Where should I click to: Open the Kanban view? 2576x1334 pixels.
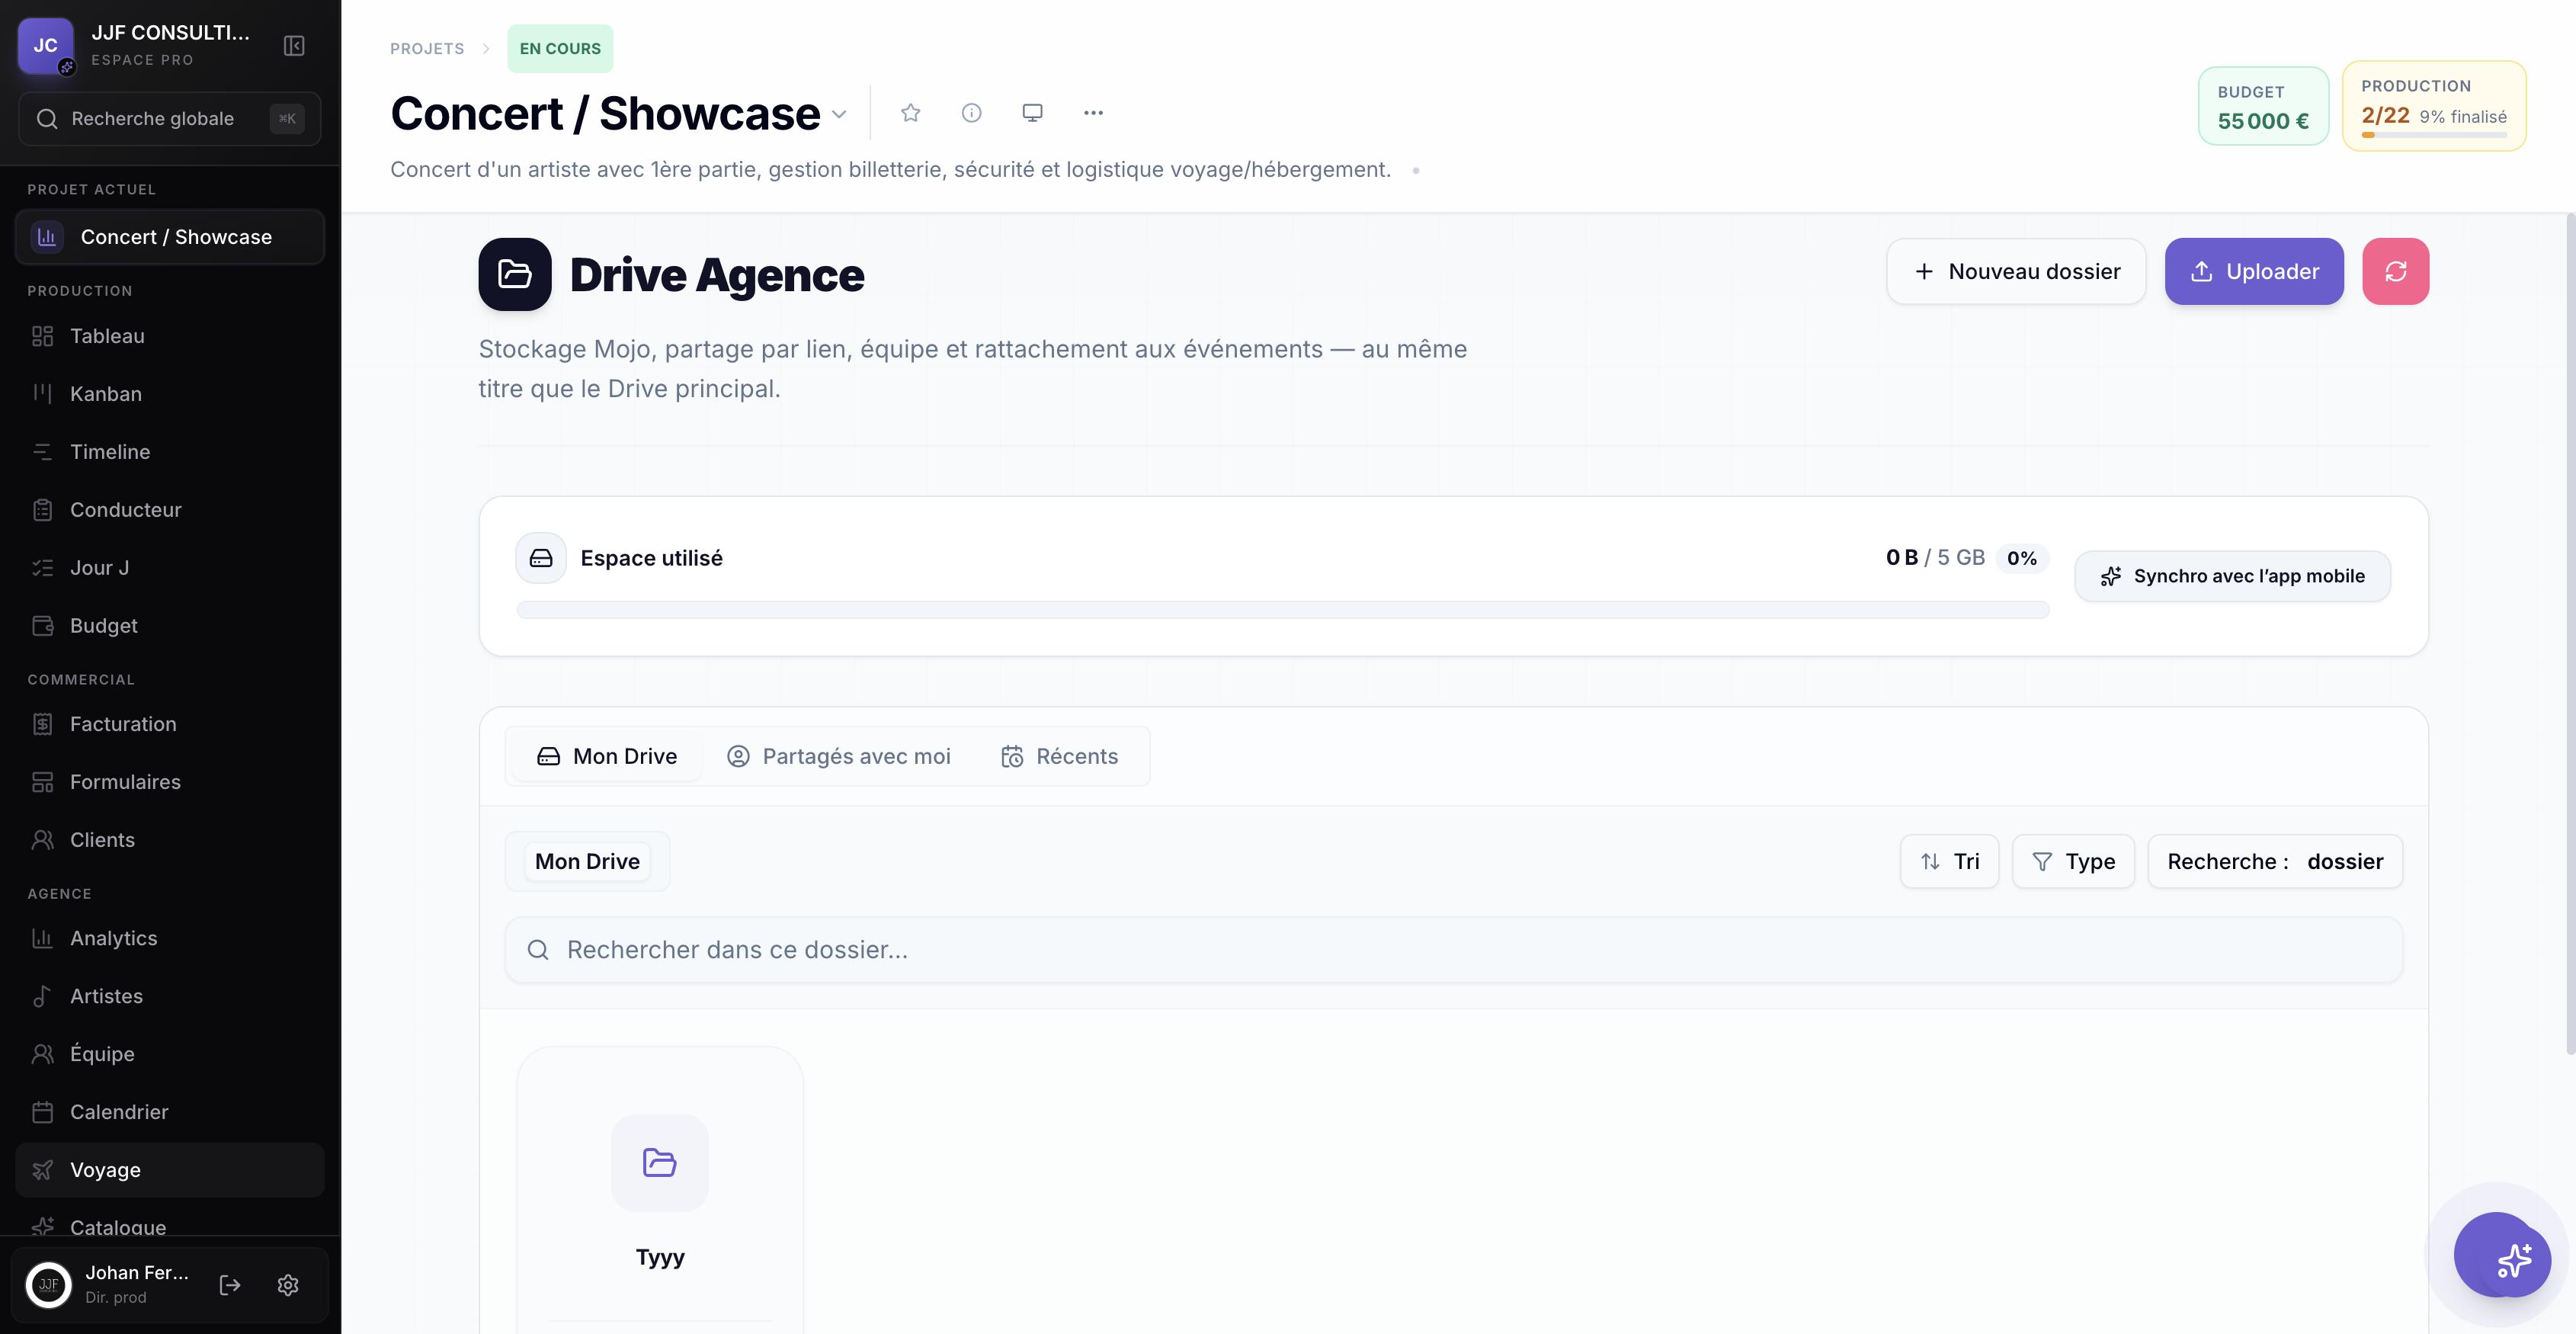click(170, 394)
